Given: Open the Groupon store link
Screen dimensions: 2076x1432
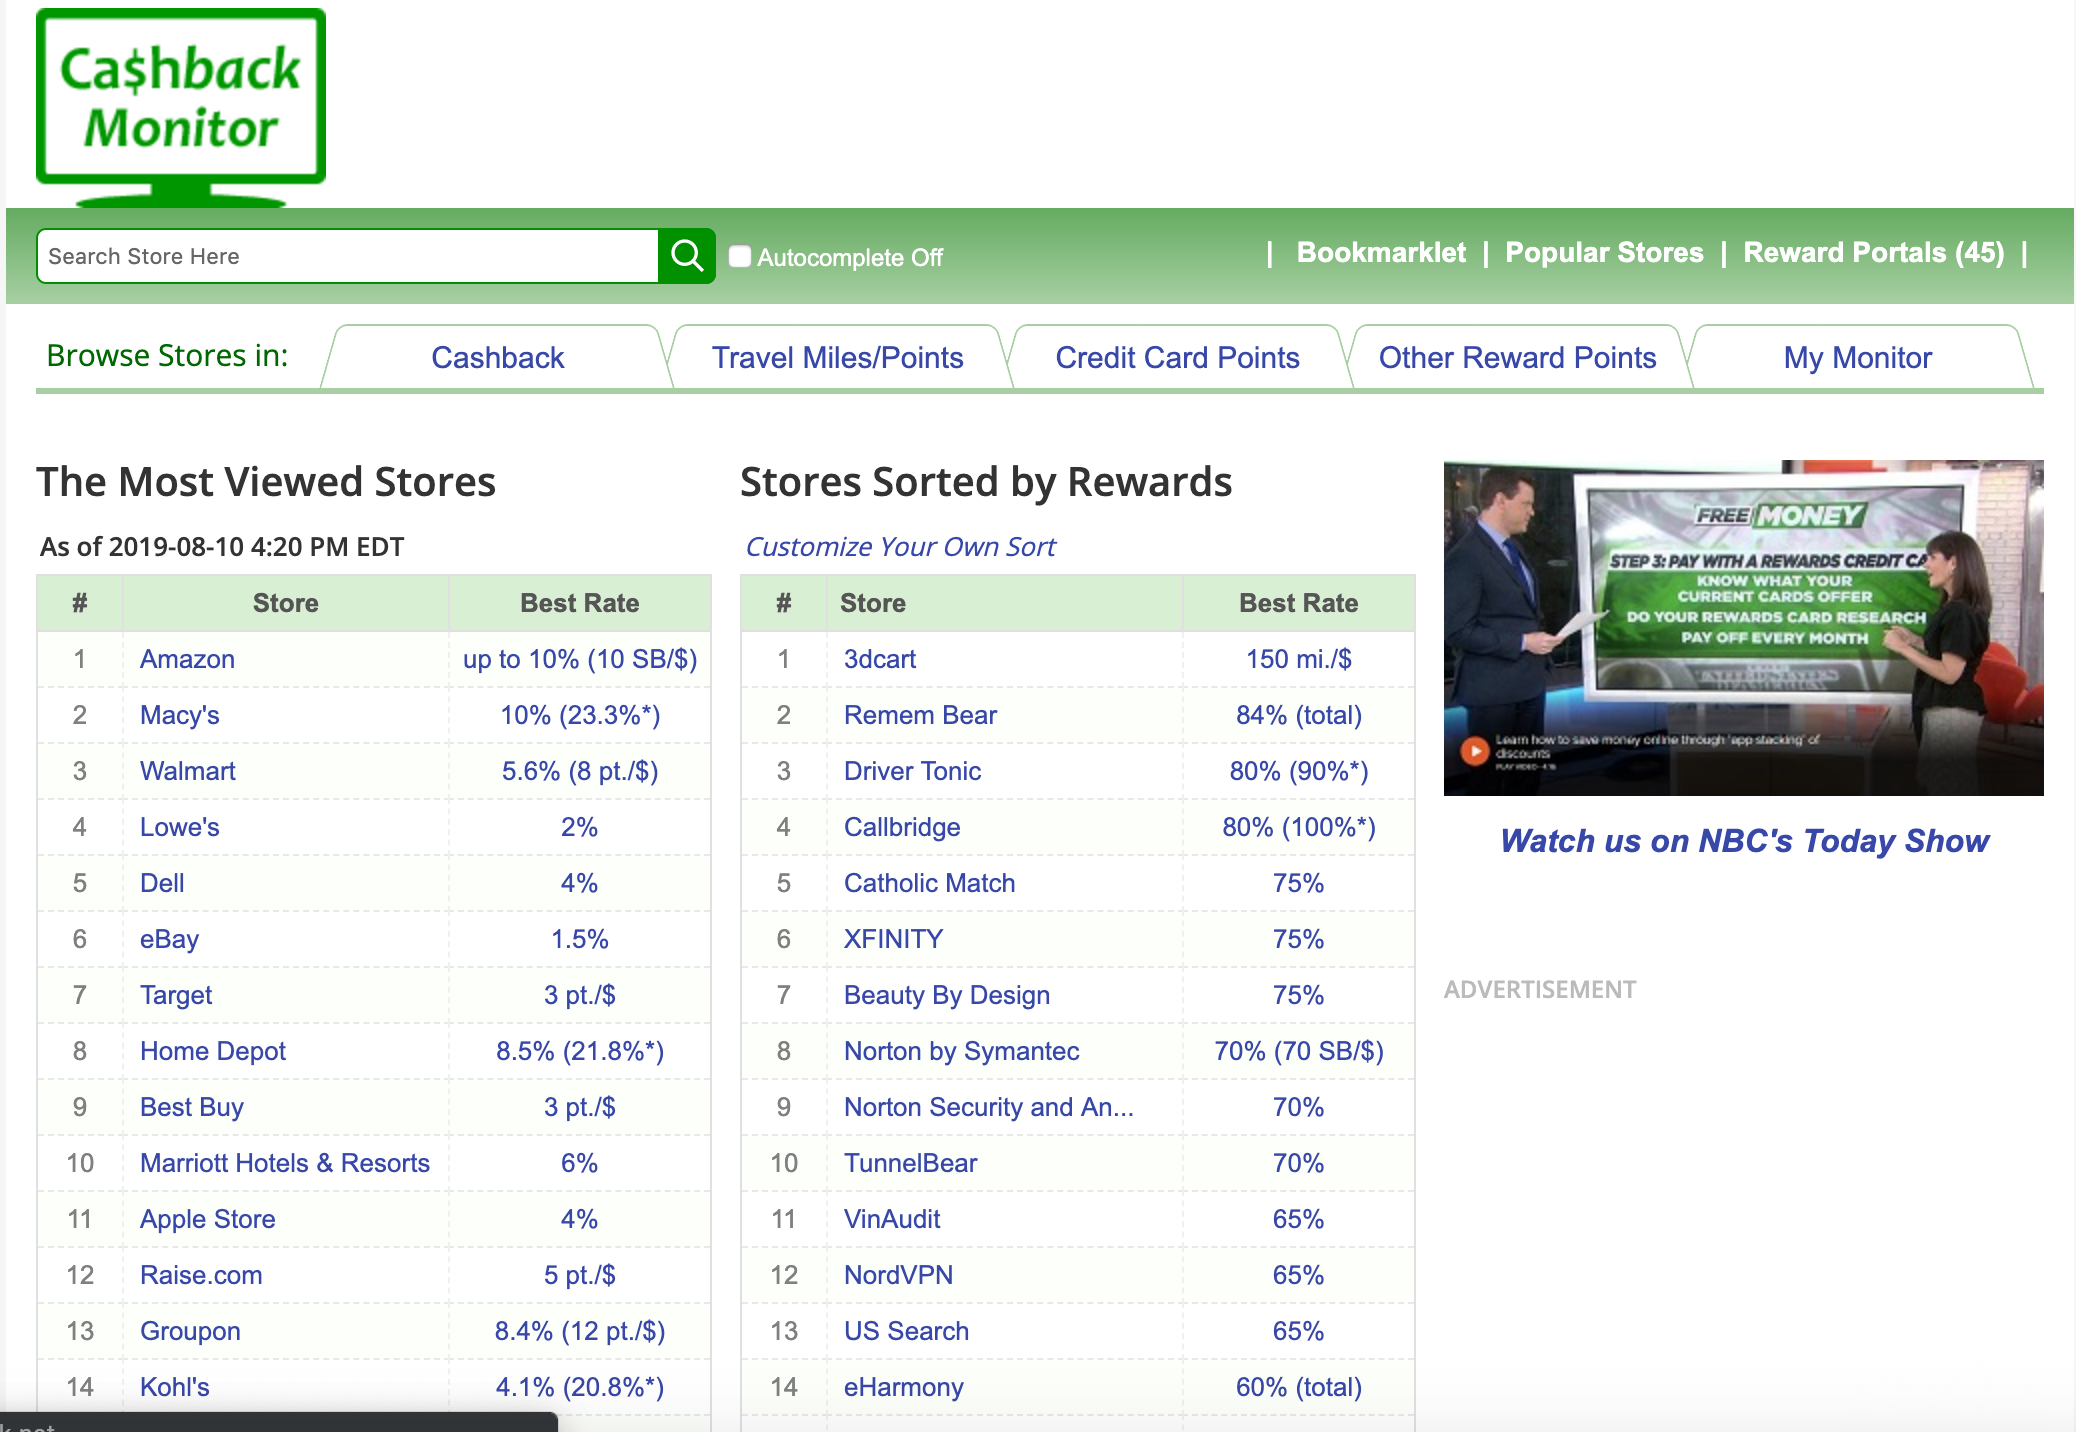Looking at the screenshot, I should pyautogui.click(x=190, y=1331).
